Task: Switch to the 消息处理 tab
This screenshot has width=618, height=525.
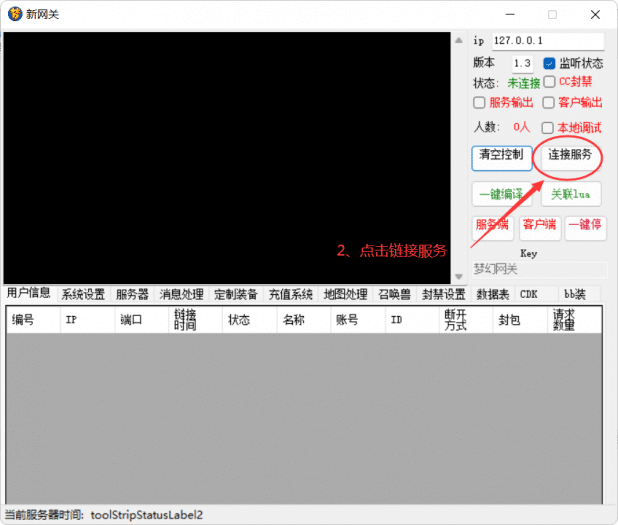Action: (x=181, y=294)
